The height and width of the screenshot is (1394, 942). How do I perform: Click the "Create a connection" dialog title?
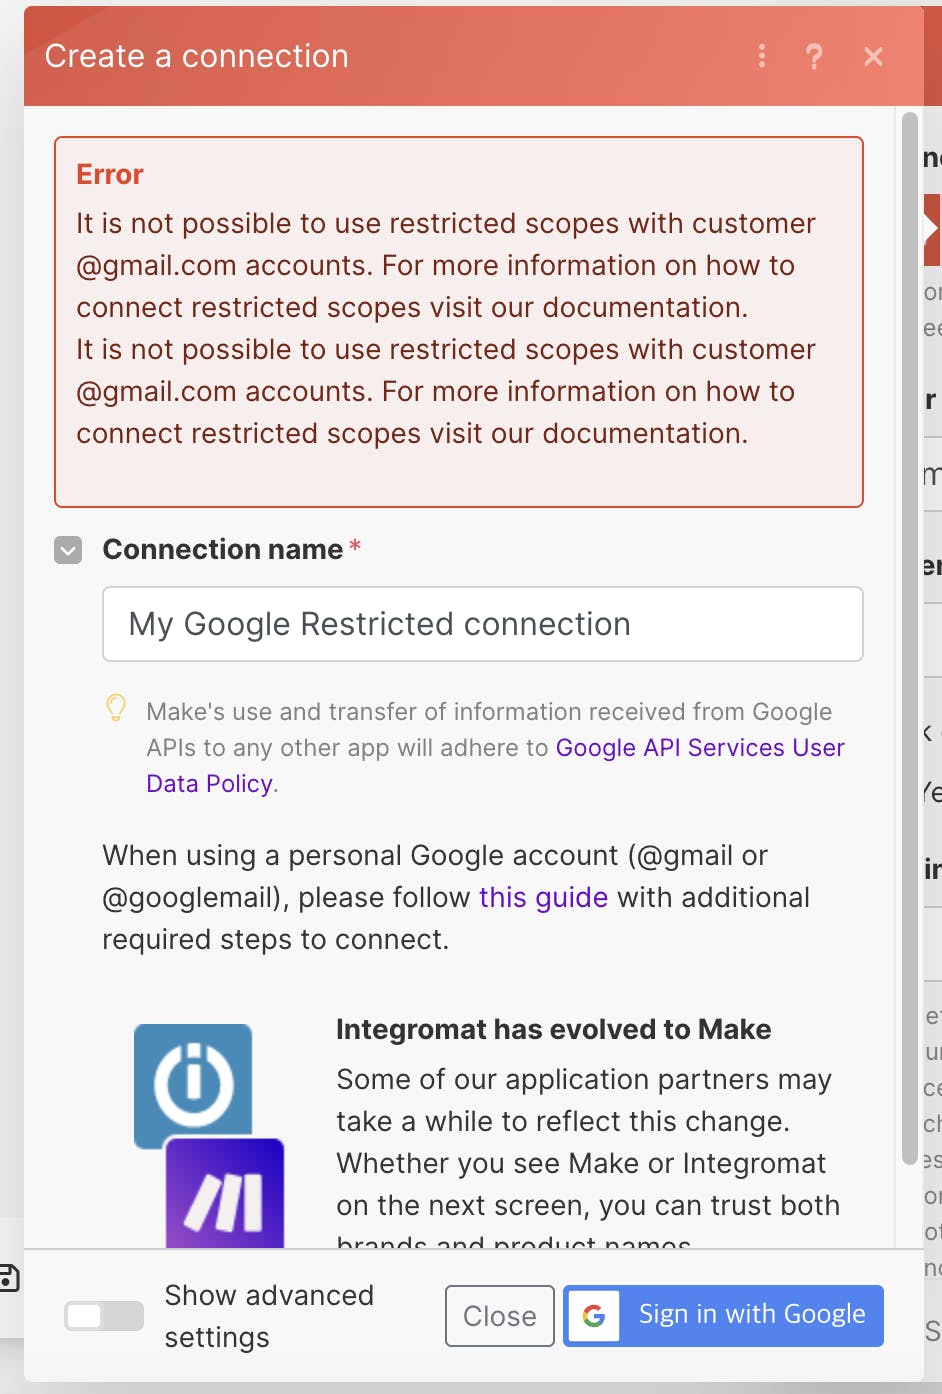[x=197, y=56]
